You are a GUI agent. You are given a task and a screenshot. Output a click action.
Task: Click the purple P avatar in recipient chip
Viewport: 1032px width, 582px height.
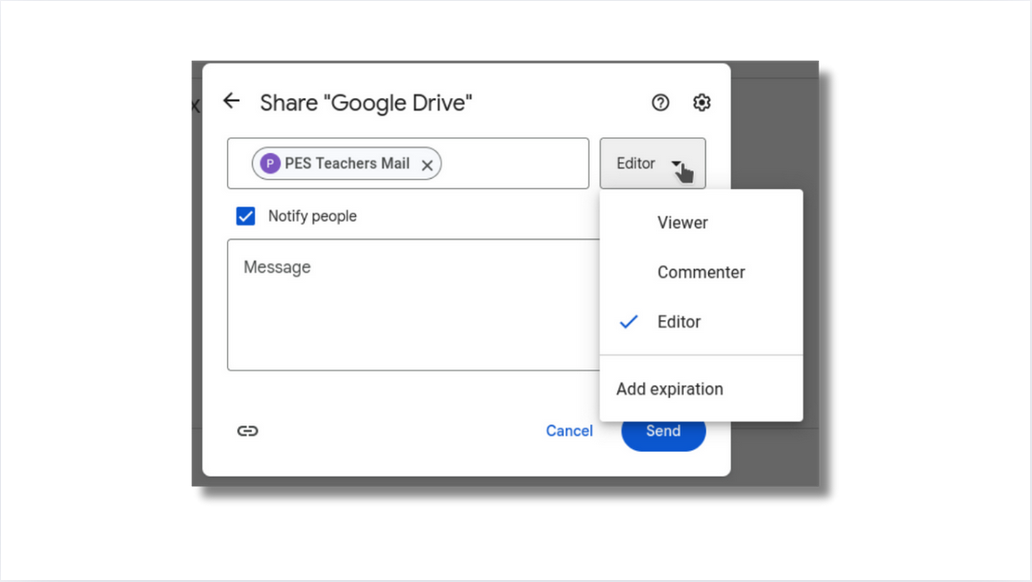click(270, 163)
